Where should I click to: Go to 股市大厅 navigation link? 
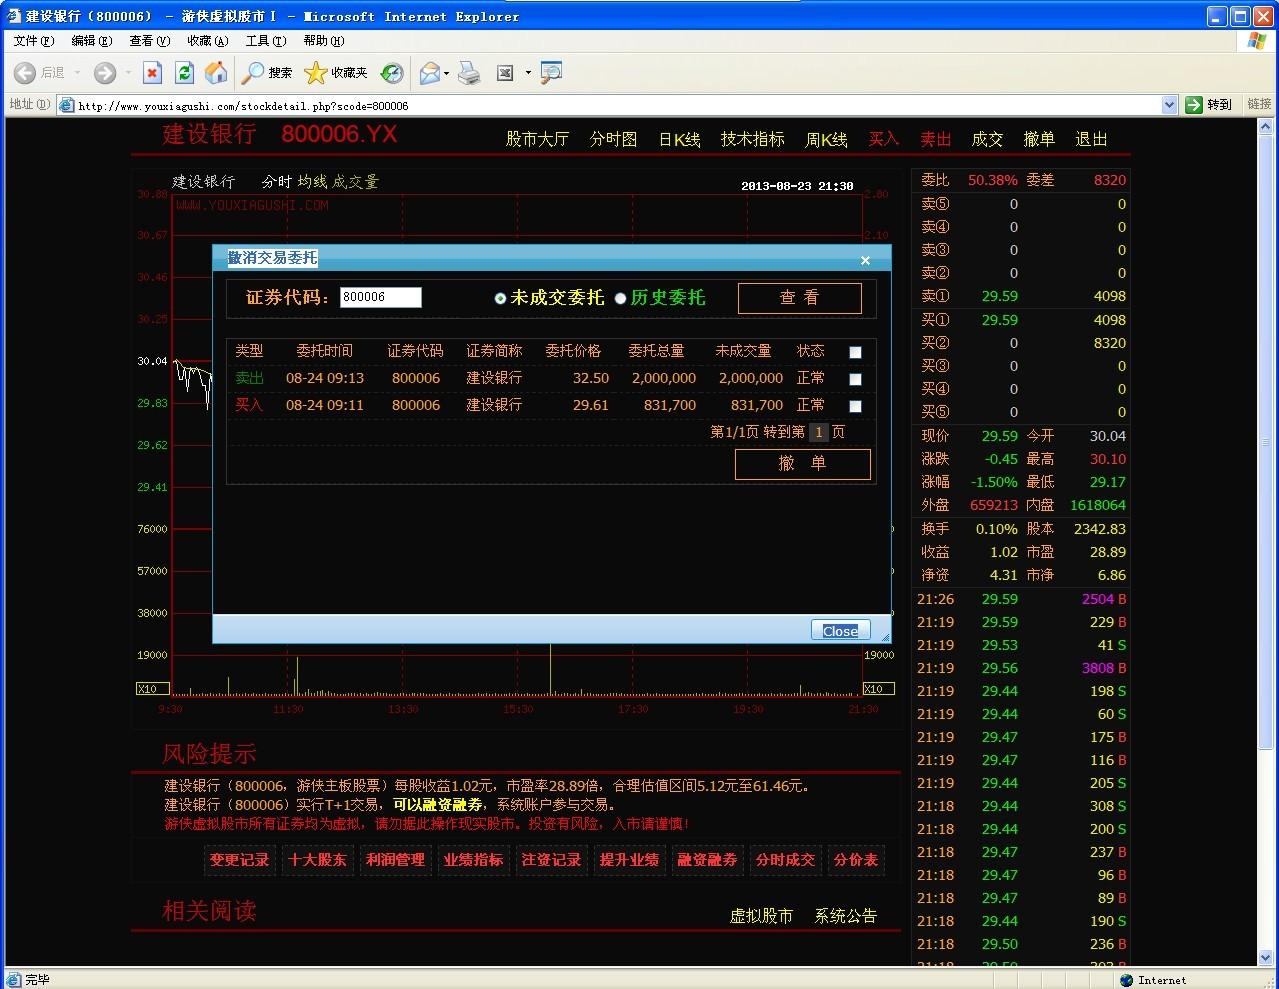tap(537, 139)
